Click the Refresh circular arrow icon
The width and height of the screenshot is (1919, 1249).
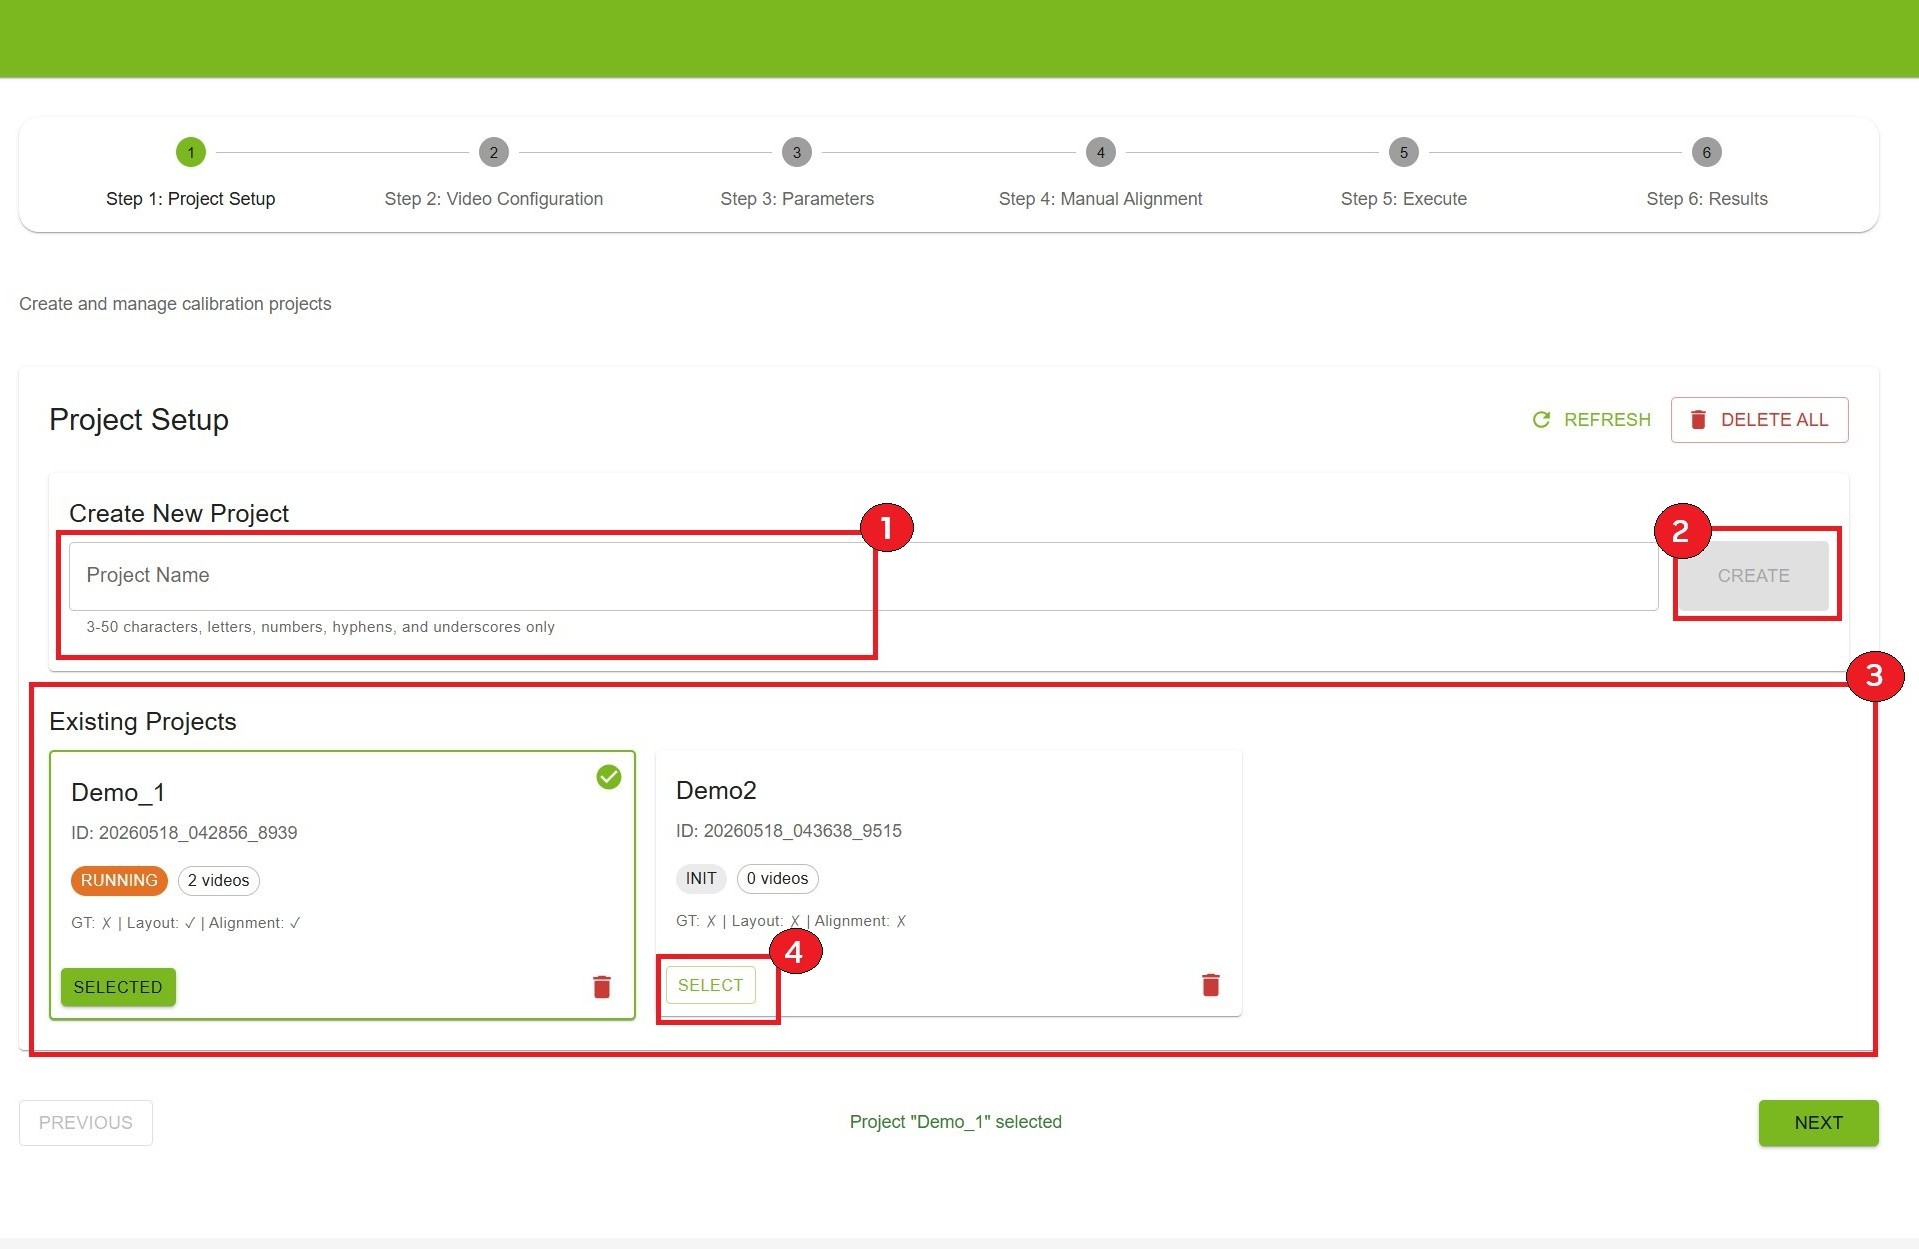point(1541,420)
